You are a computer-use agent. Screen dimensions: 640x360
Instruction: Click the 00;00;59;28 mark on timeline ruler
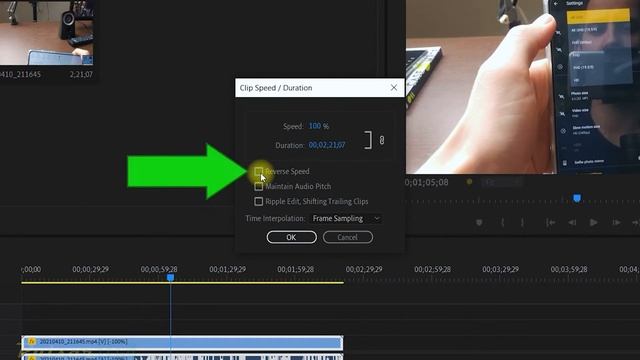(x=159, y=269)
